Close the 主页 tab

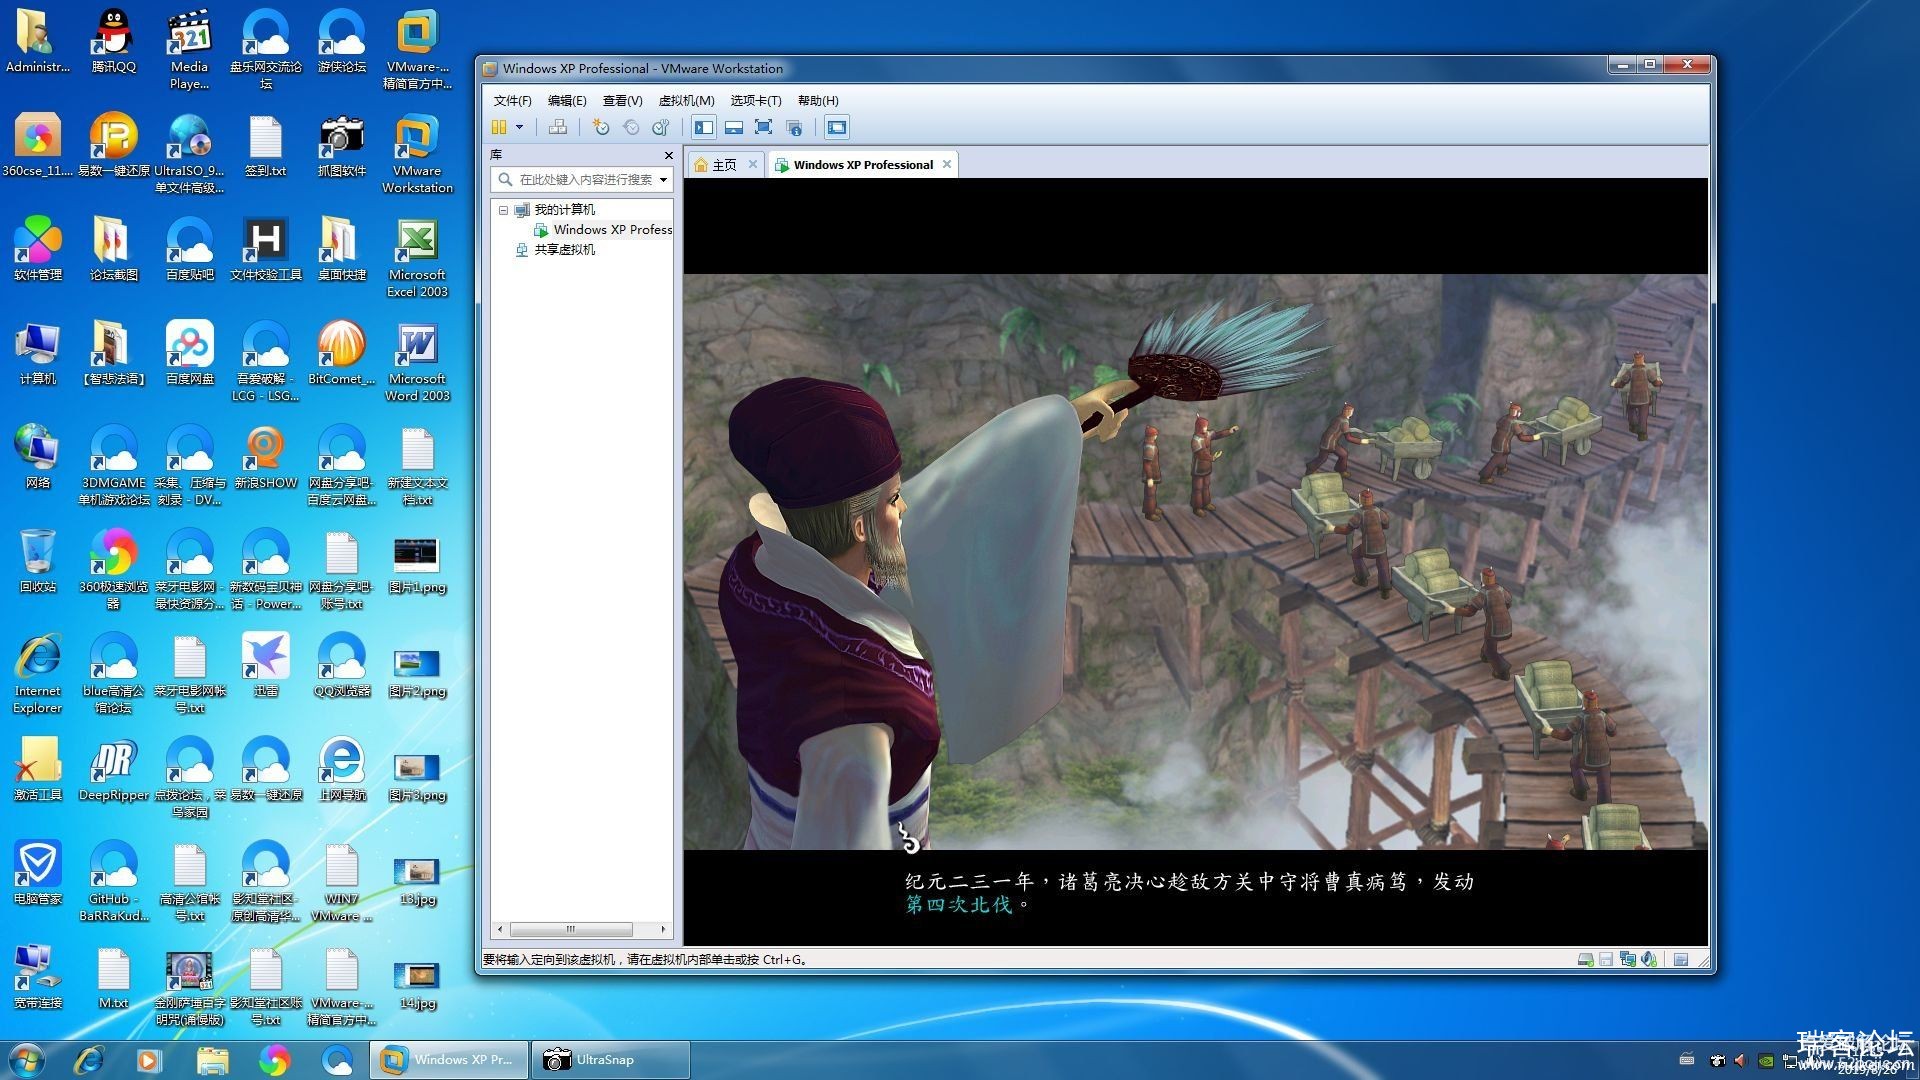tap(753, 164)
